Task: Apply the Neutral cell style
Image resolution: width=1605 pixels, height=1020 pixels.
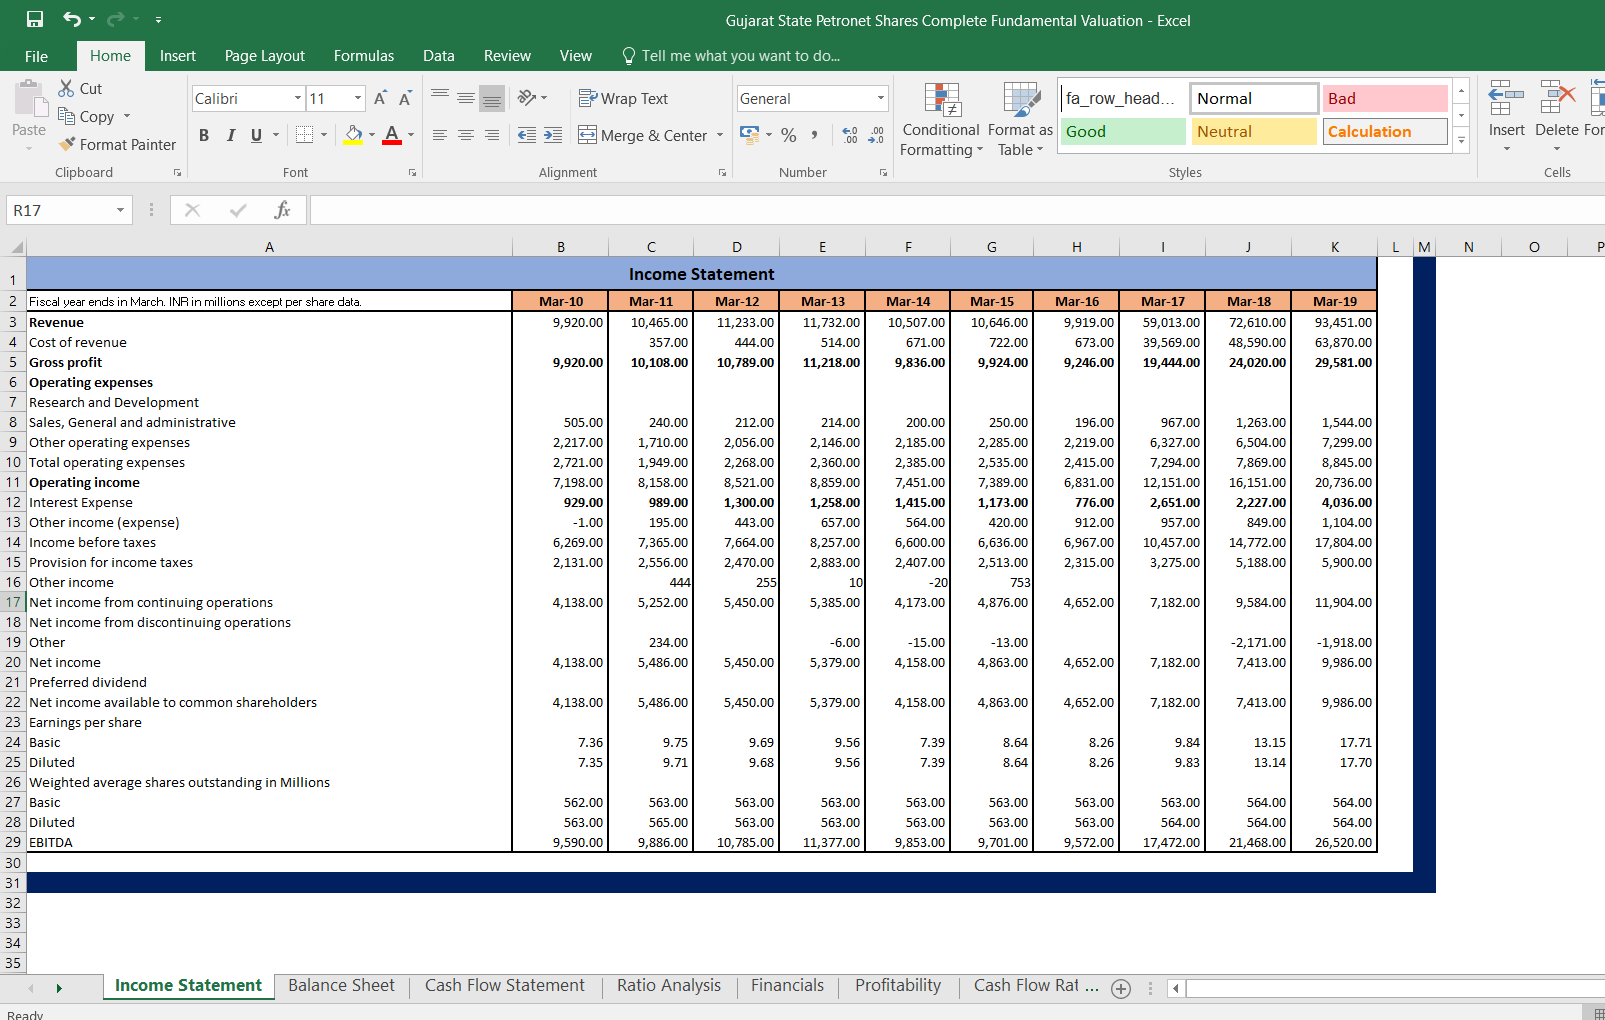Action: 1254,131
